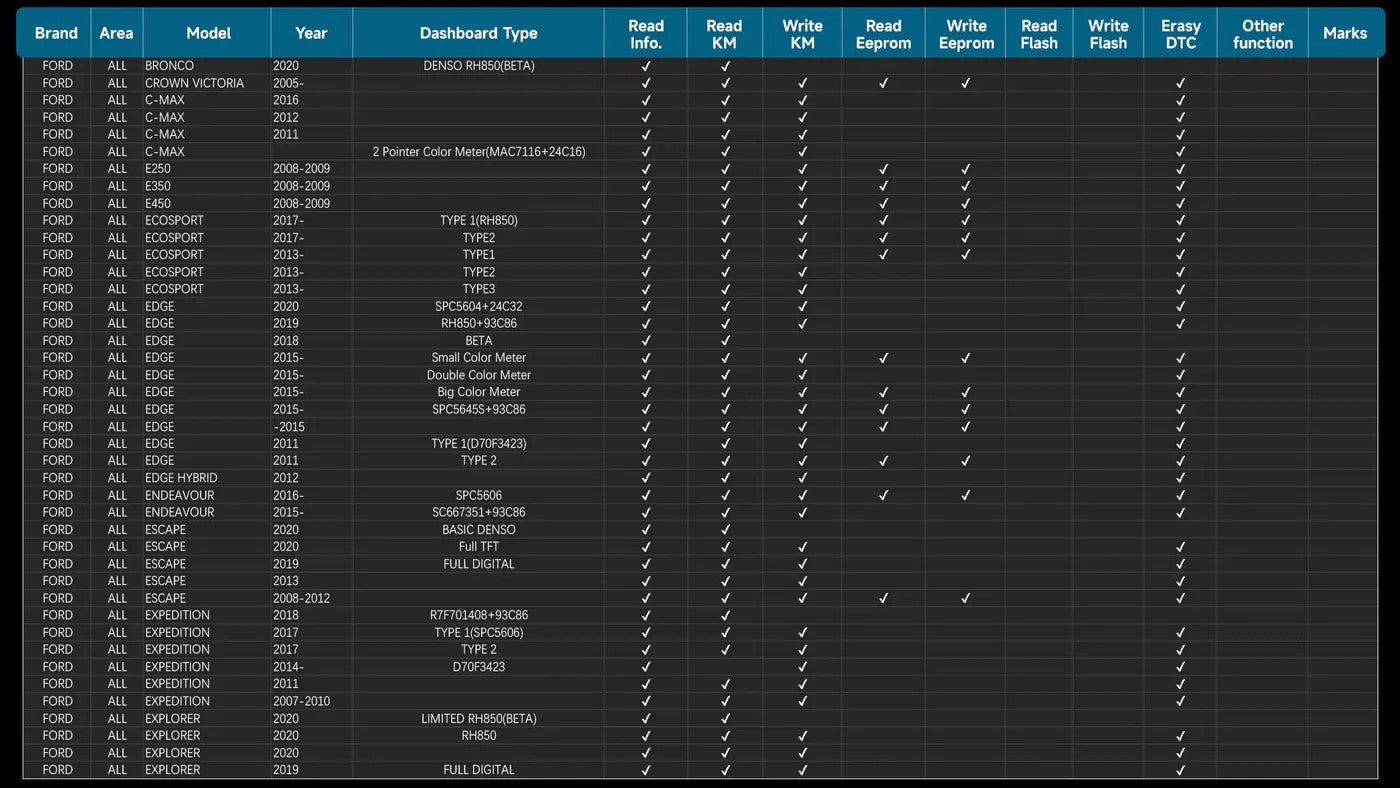The width and height of the screenshot is (1400, 788).
Task: Select the Erasy DTC checkmark for EDGE HYBRID
Action: (1180, 478)
